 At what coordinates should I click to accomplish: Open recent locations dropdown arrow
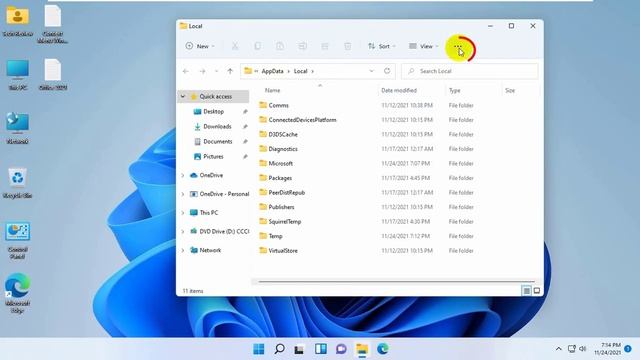(x=216, y=71)
